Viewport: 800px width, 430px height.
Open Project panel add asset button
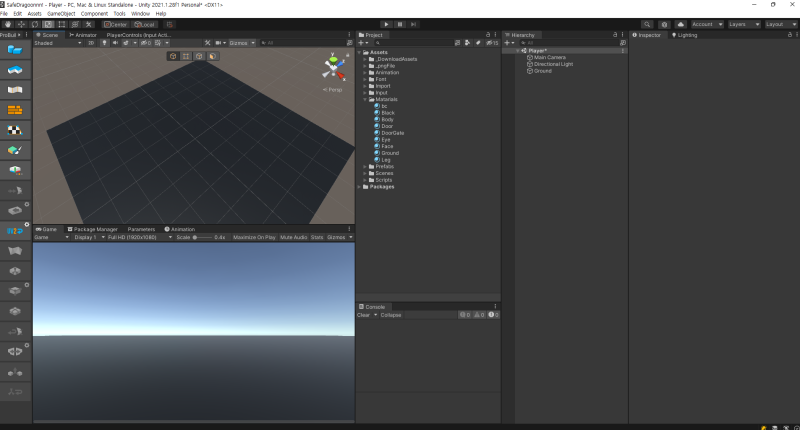pyautogui.click(x=363, y=43)
